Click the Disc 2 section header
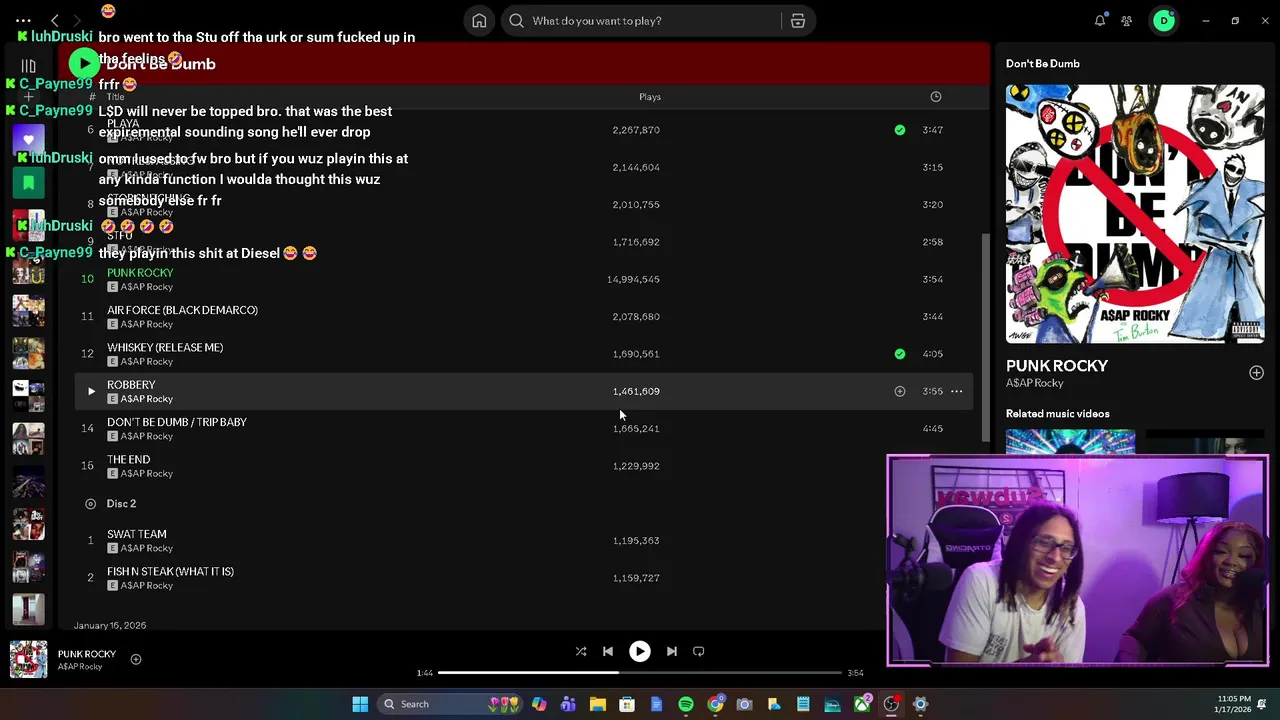 point(121,503)
